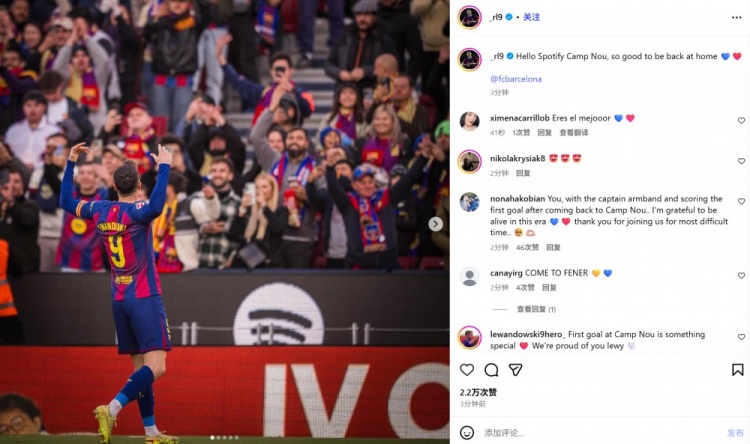Viewport: 750px width, 444px height.
Task: Share post via paper plane icon
Action: coord(515,369)
